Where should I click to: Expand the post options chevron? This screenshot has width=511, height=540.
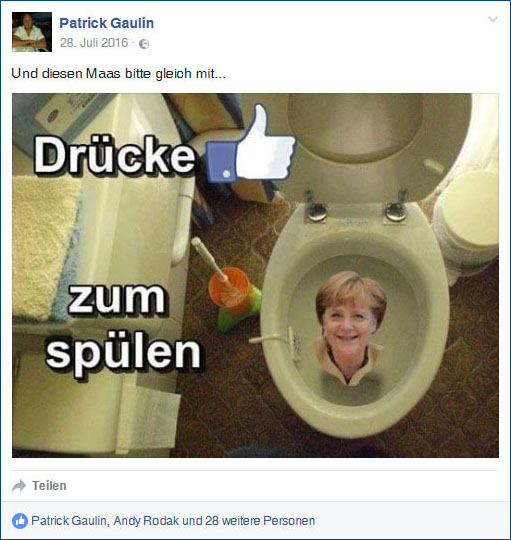click(493, 19)
